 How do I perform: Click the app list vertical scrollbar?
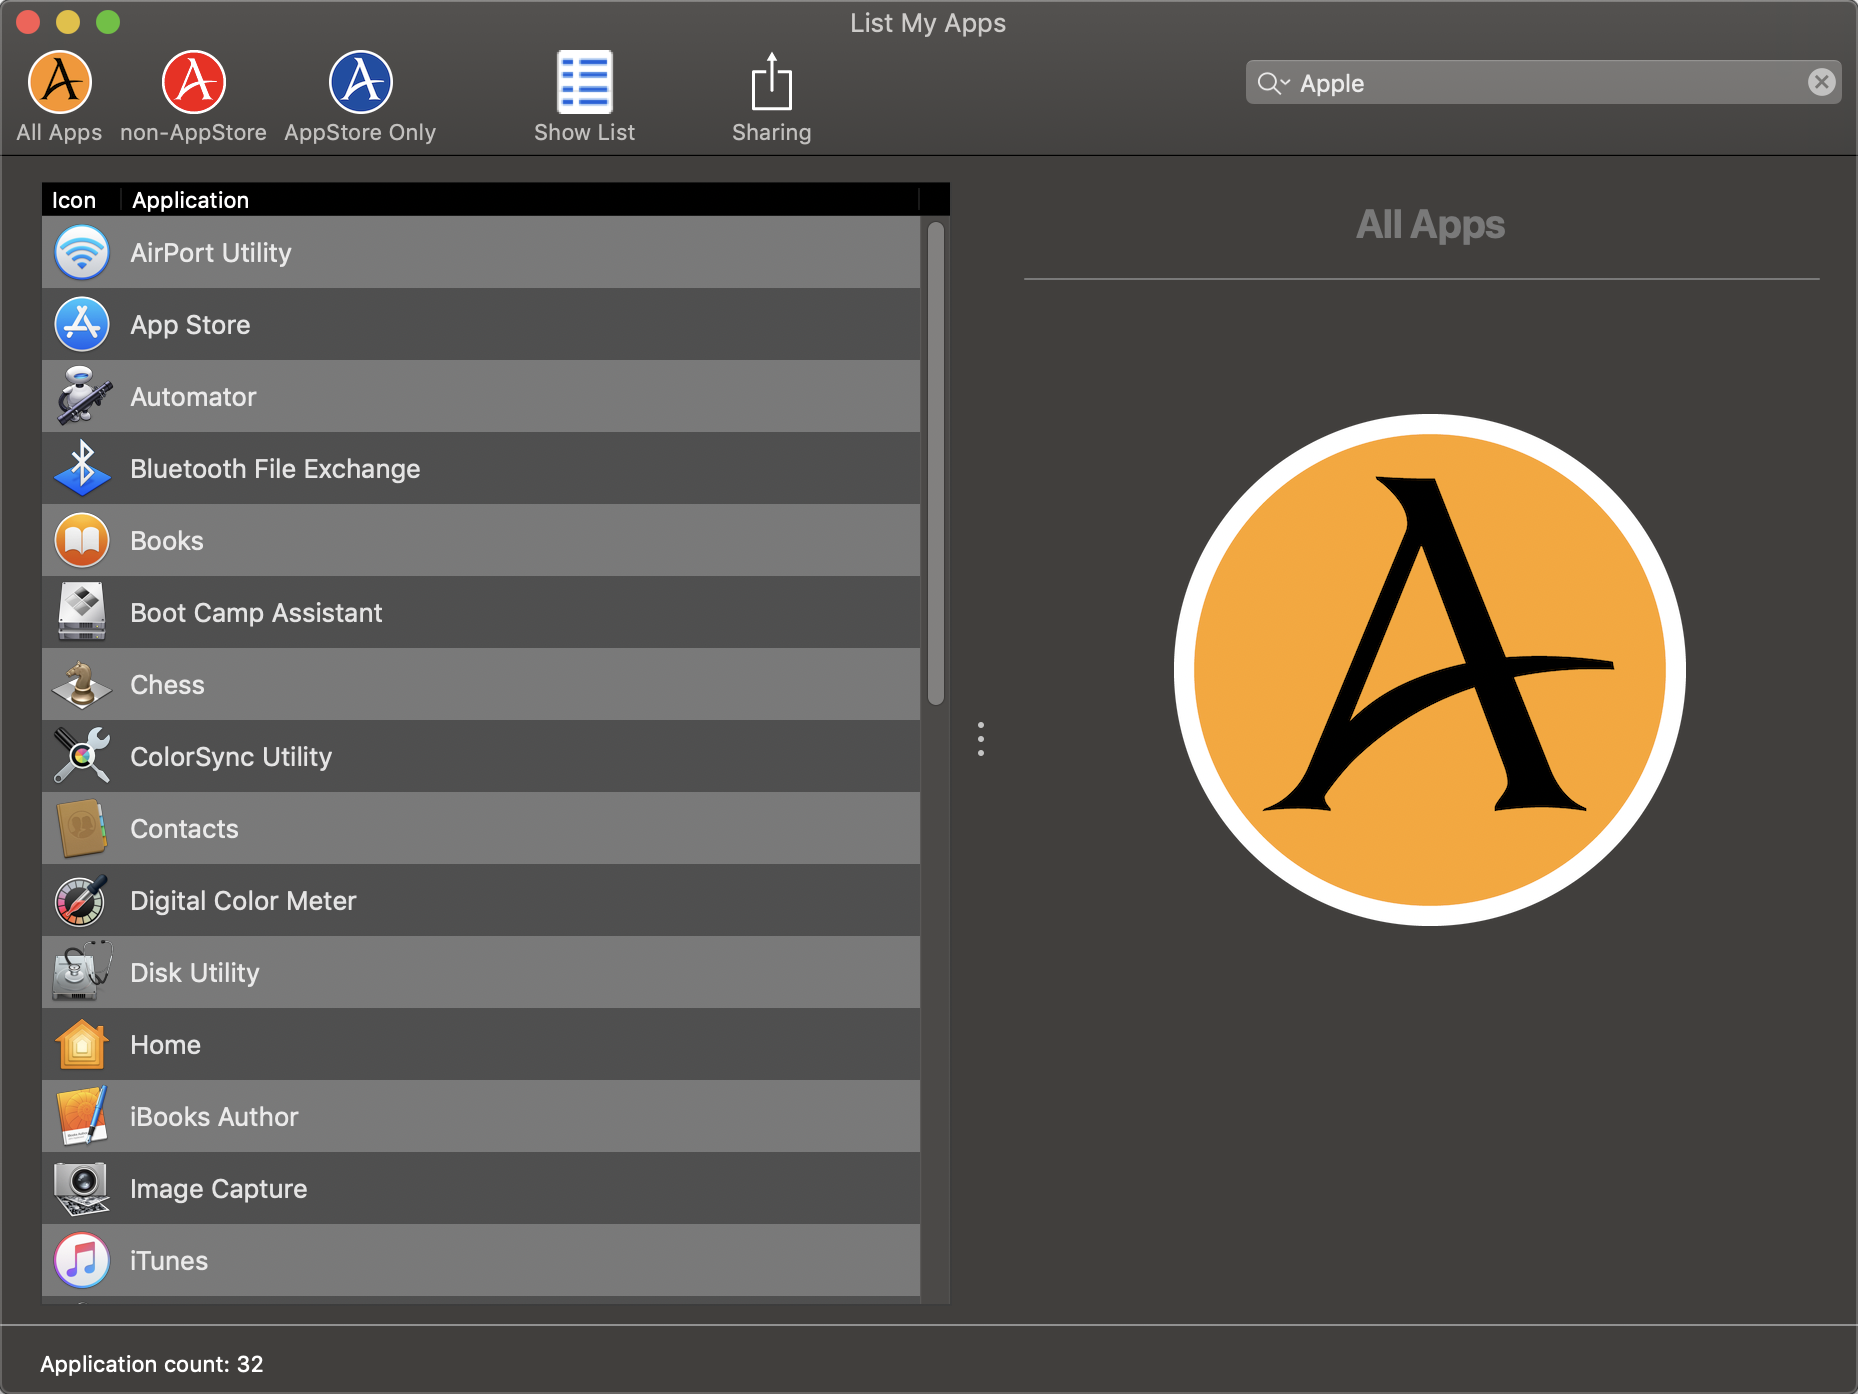[936, 464]
